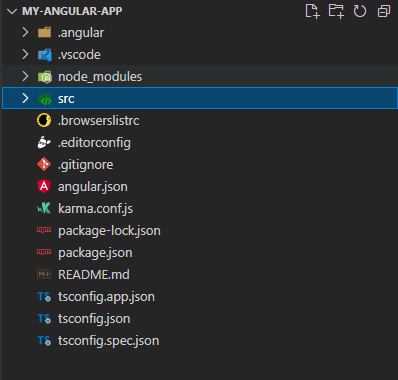Open the .gitignore file
Screen dimensions: 398x380
click(x=86, y=165)
